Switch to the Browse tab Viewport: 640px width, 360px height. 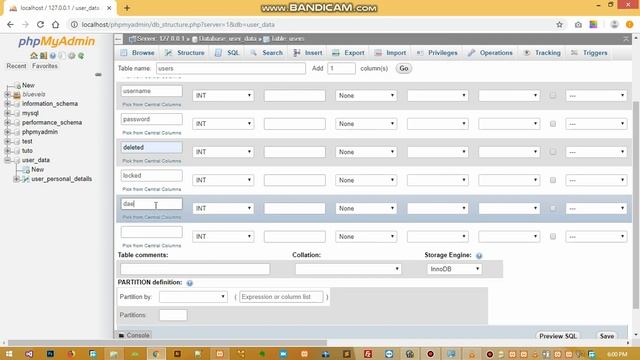point(138,53)
